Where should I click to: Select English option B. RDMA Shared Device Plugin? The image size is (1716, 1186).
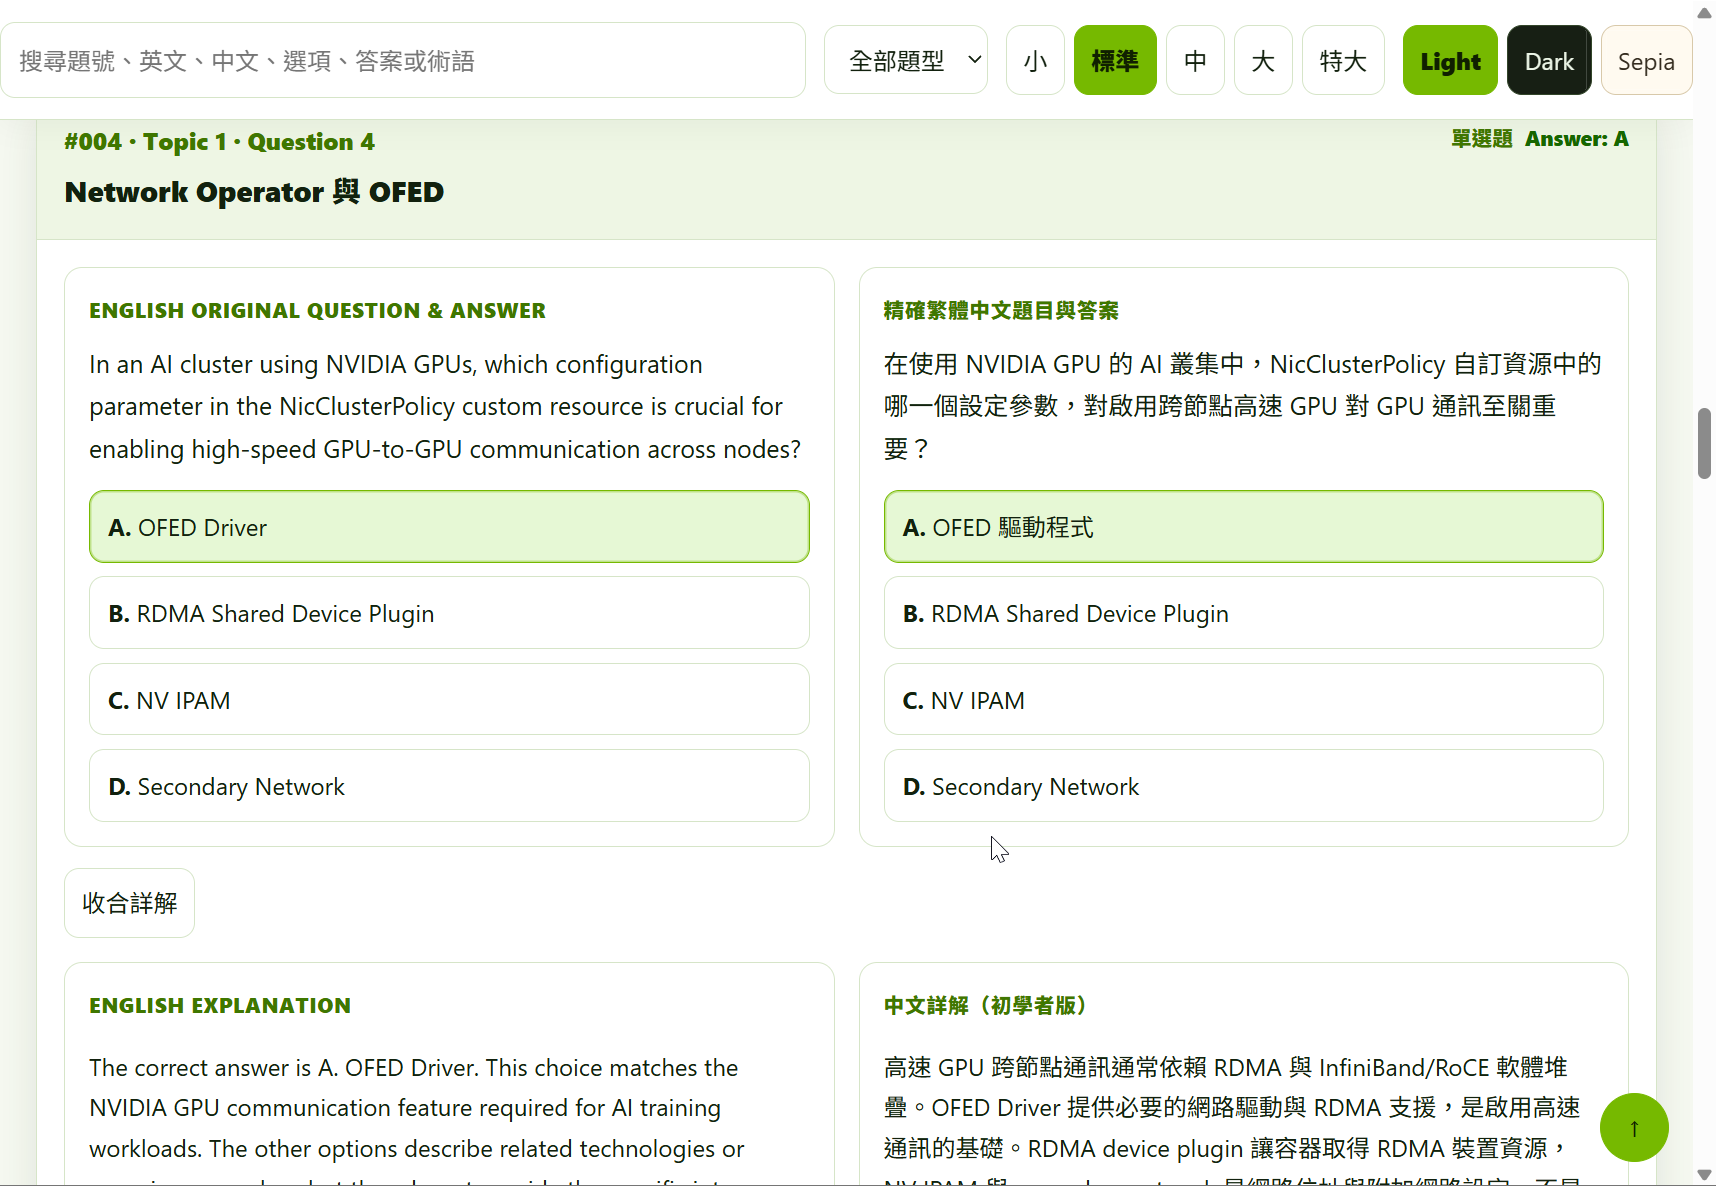[449, 613]
